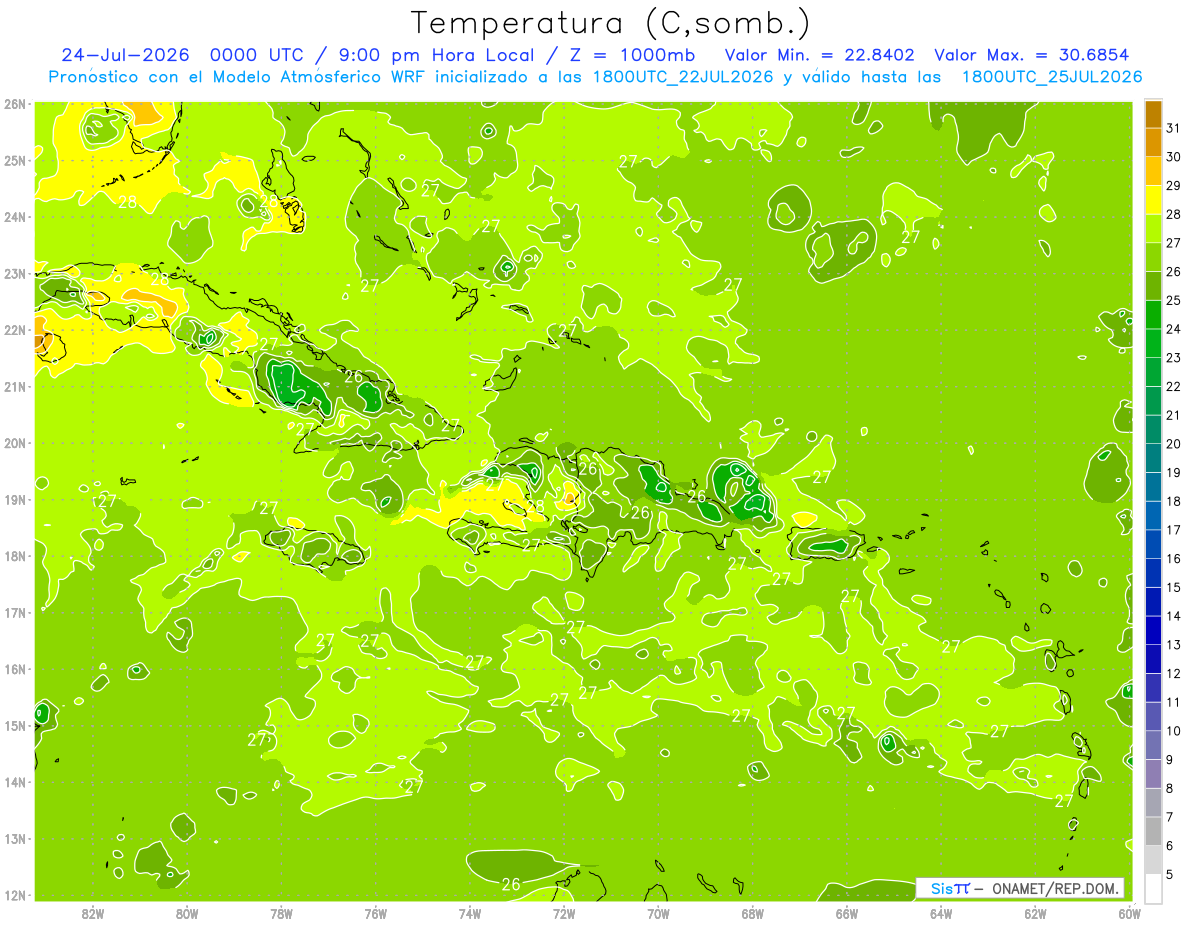Click the 'Valor Min. = 22.8402' value
The height and width of the screenshot is (927, 1200).
click(819, 55)
